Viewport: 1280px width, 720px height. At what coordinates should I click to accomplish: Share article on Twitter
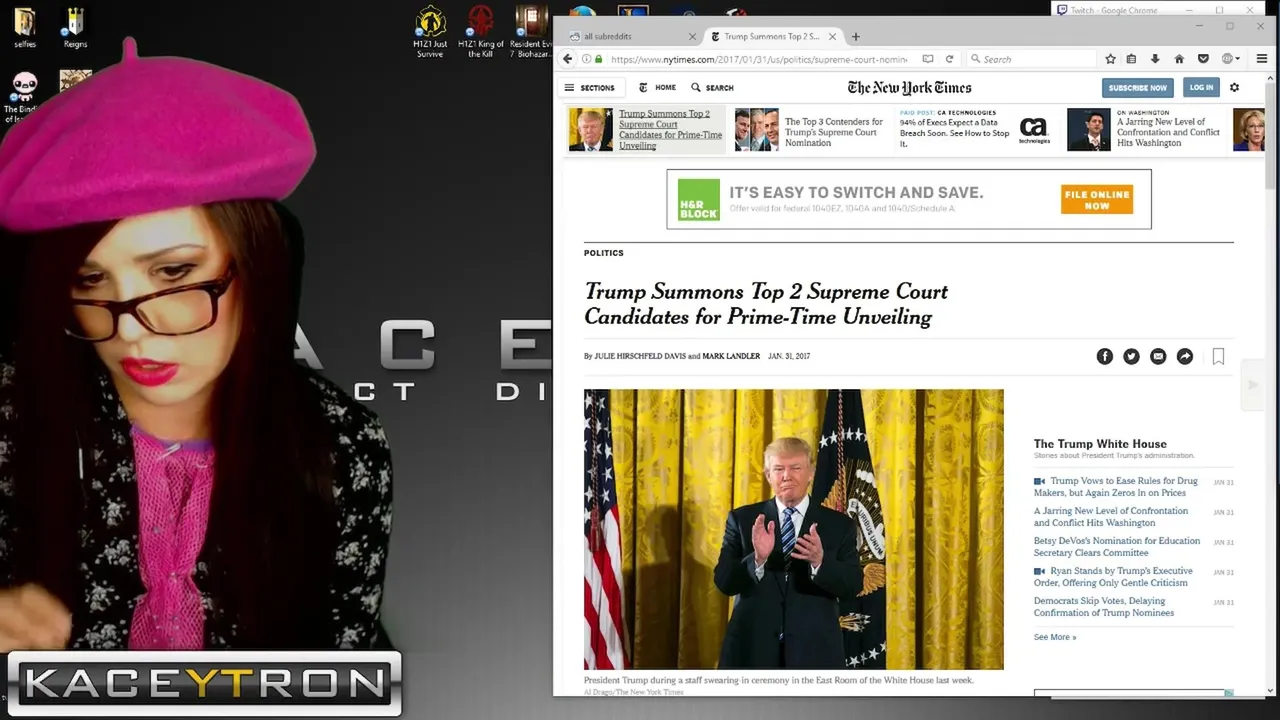pos(1131,356)
